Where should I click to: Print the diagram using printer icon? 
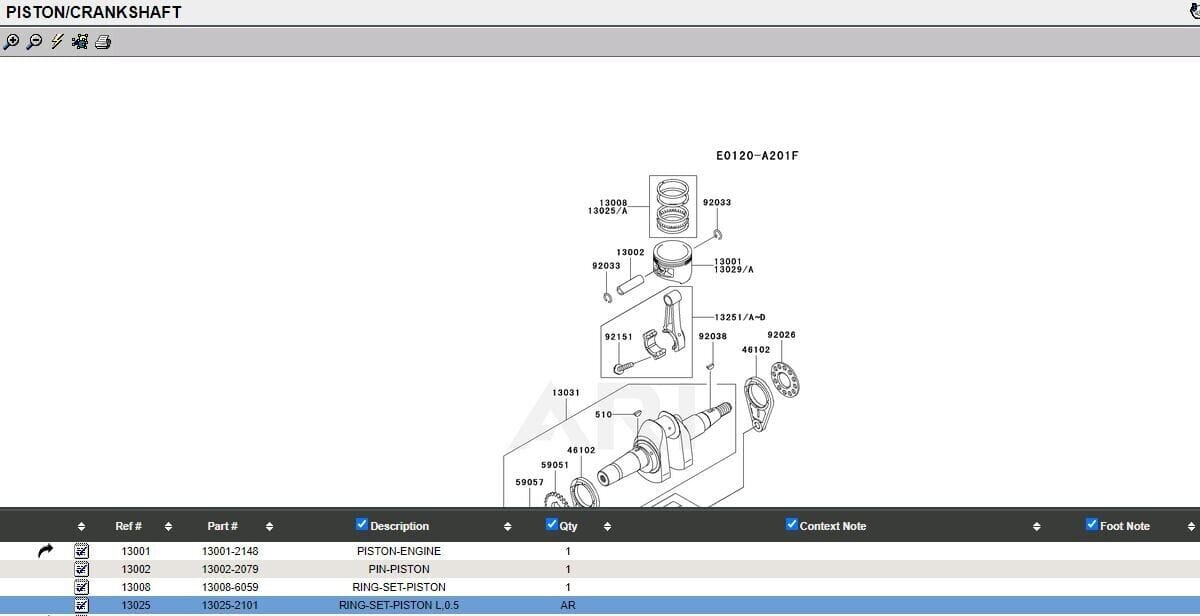103,42
